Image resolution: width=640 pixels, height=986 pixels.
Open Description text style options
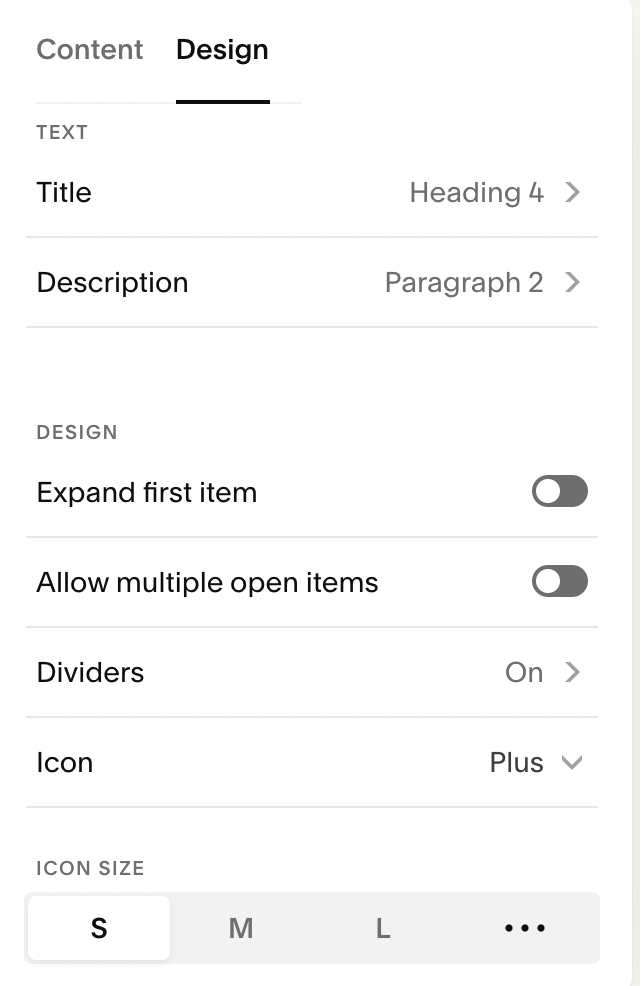[312, 282]
